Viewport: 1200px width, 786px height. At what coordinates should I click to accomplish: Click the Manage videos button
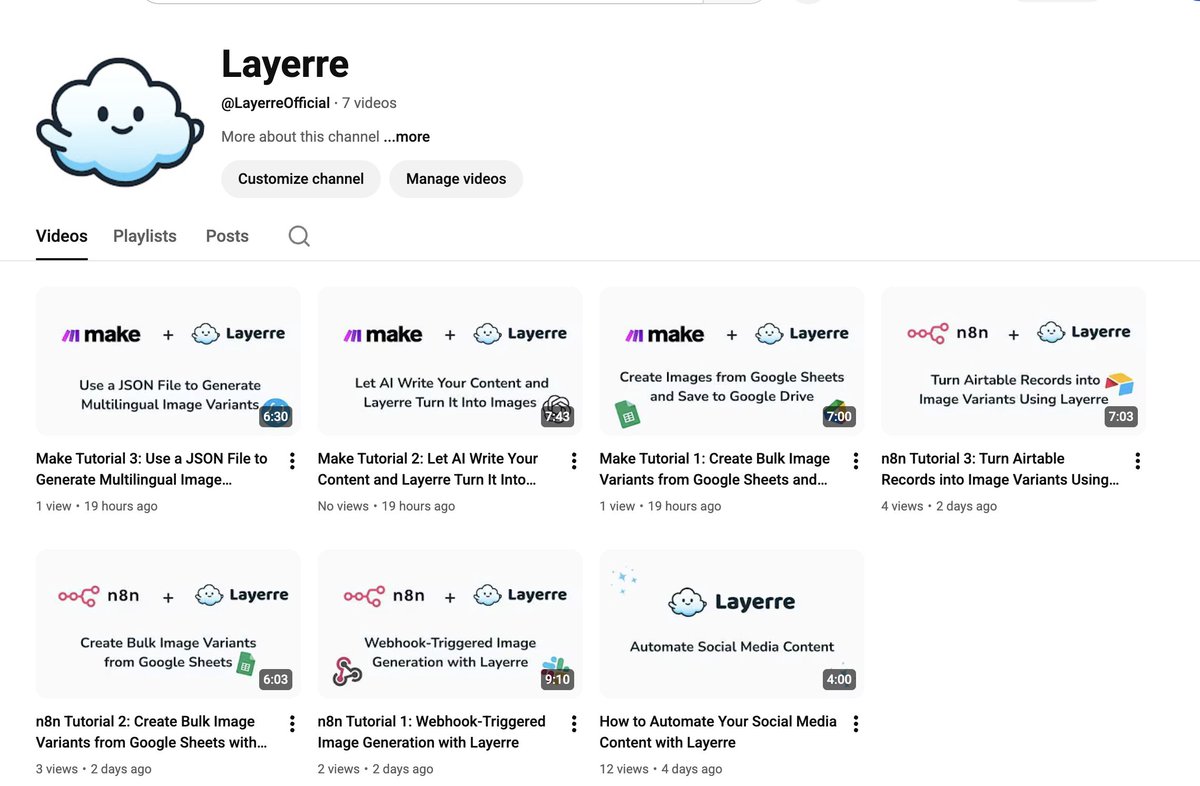pyautogui.click(x=456, y=179)
